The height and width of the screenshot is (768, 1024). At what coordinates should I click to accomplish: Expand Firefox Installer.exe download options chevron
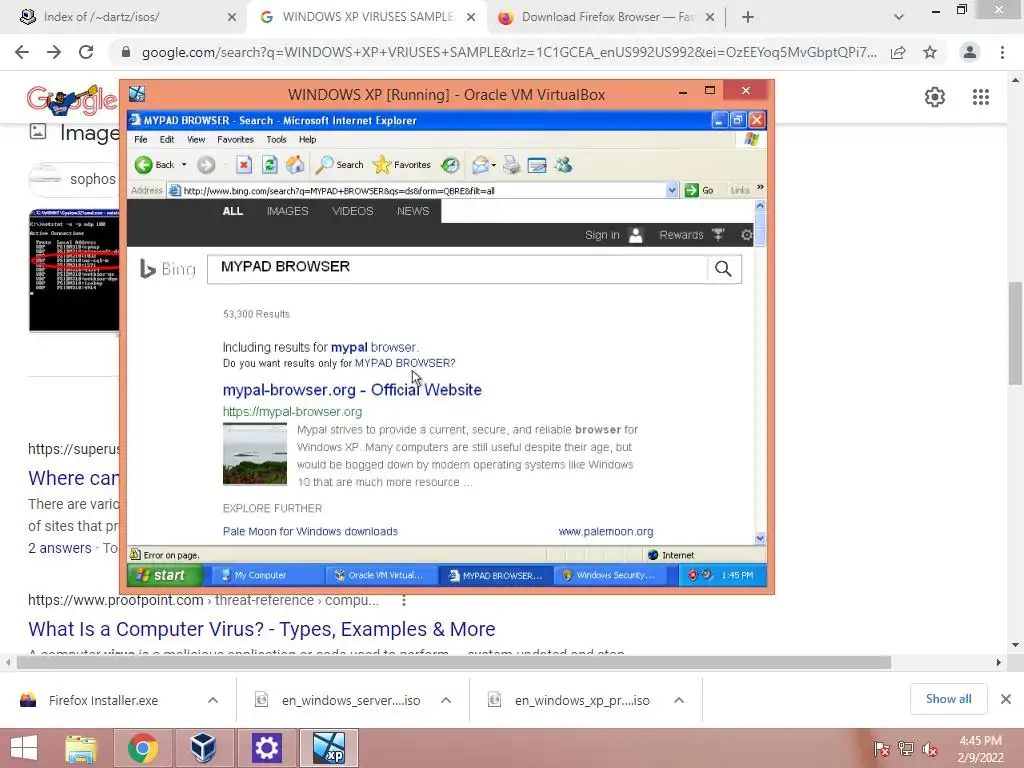tap(213, 700)
